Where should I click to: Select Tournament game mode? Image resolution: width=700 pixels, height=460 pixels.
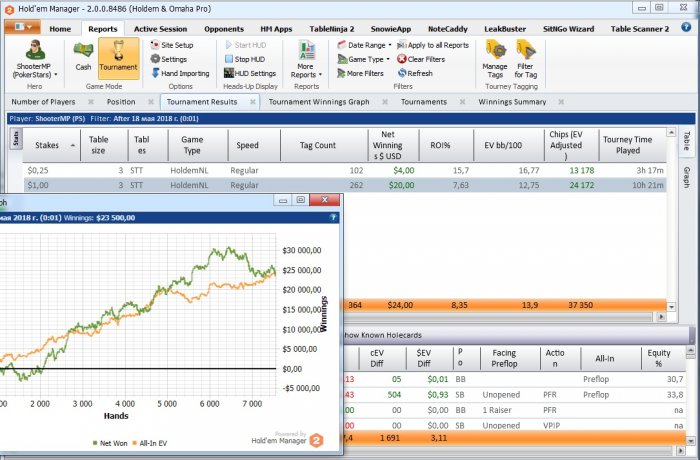point(118,58)
